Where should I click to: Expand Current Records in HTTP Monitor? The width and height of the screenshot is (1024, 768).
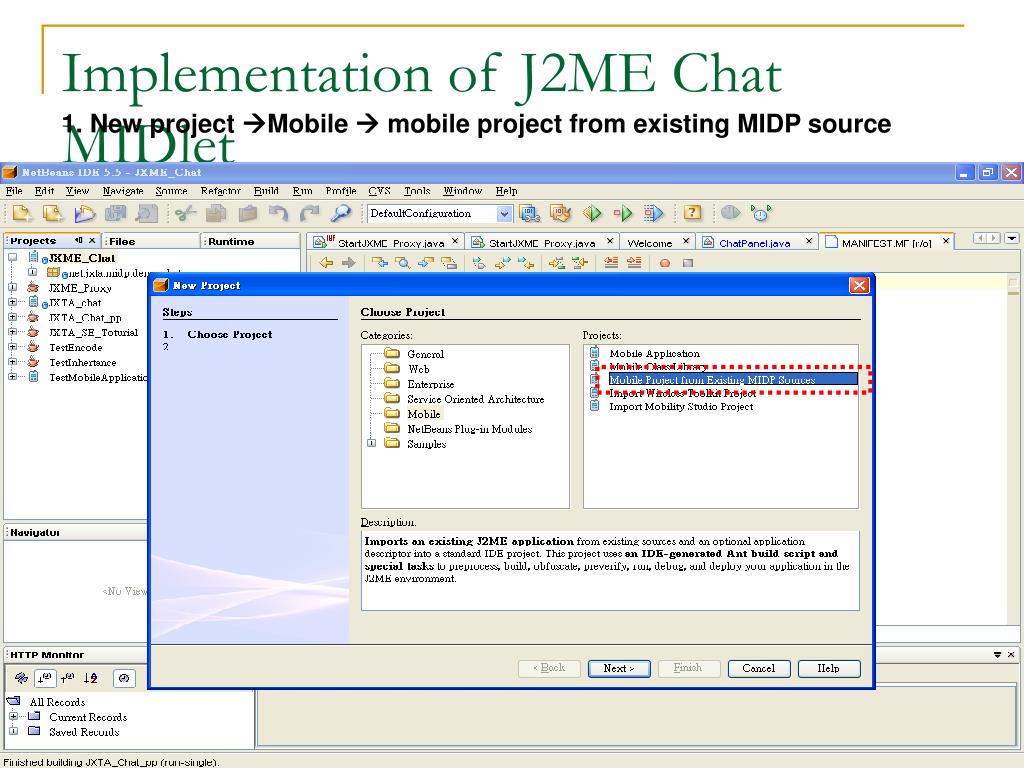click(x=13, y=716)
